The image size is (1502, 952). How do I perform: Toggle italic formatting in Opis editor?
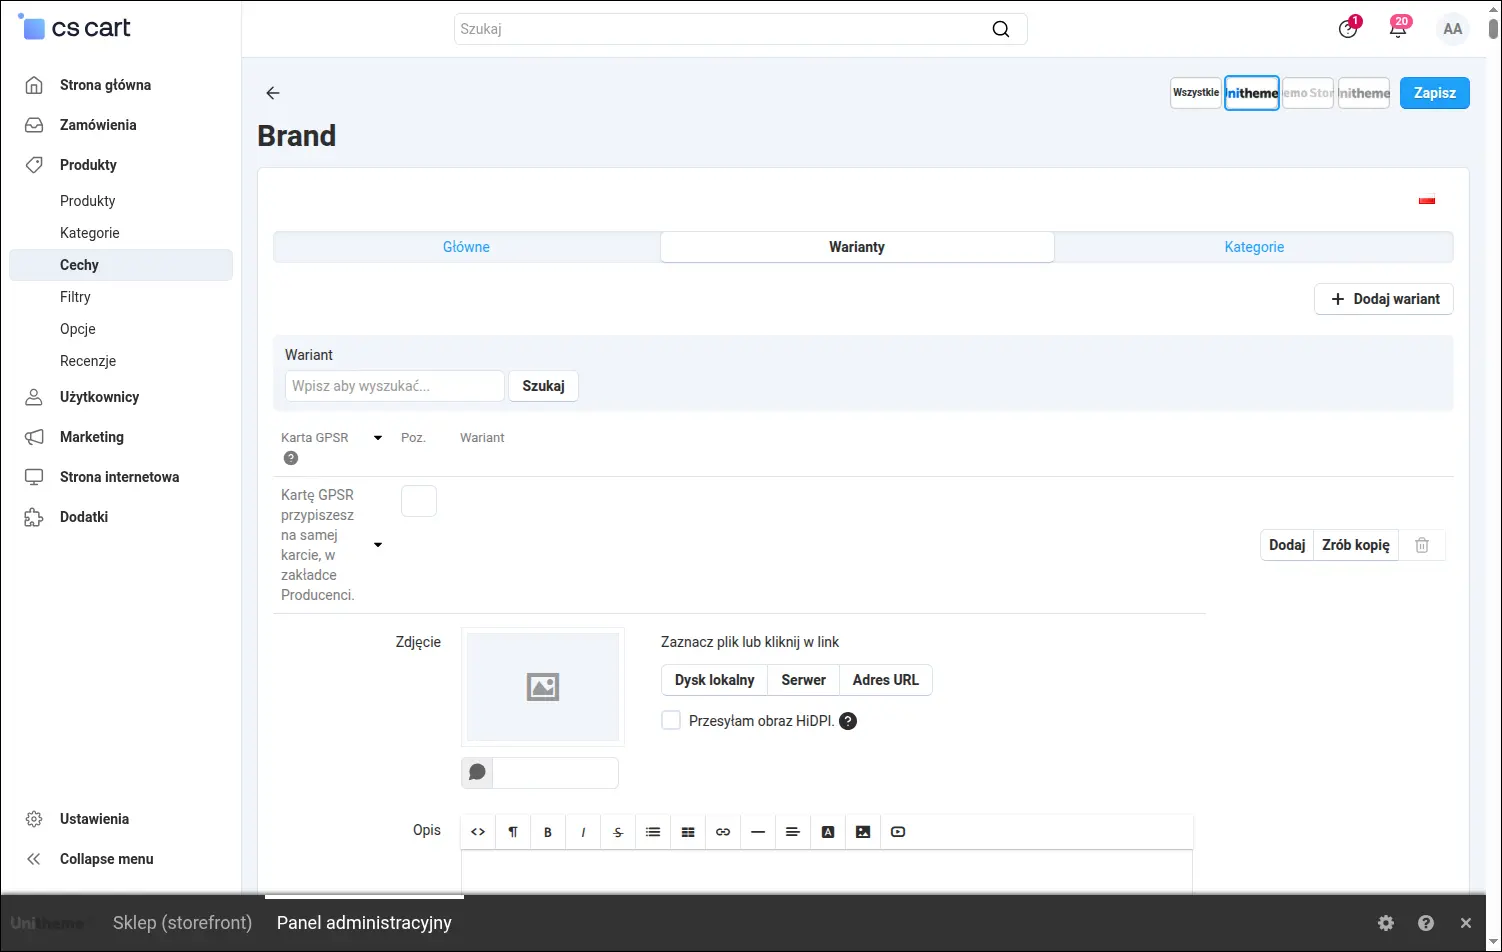[583, 832]
